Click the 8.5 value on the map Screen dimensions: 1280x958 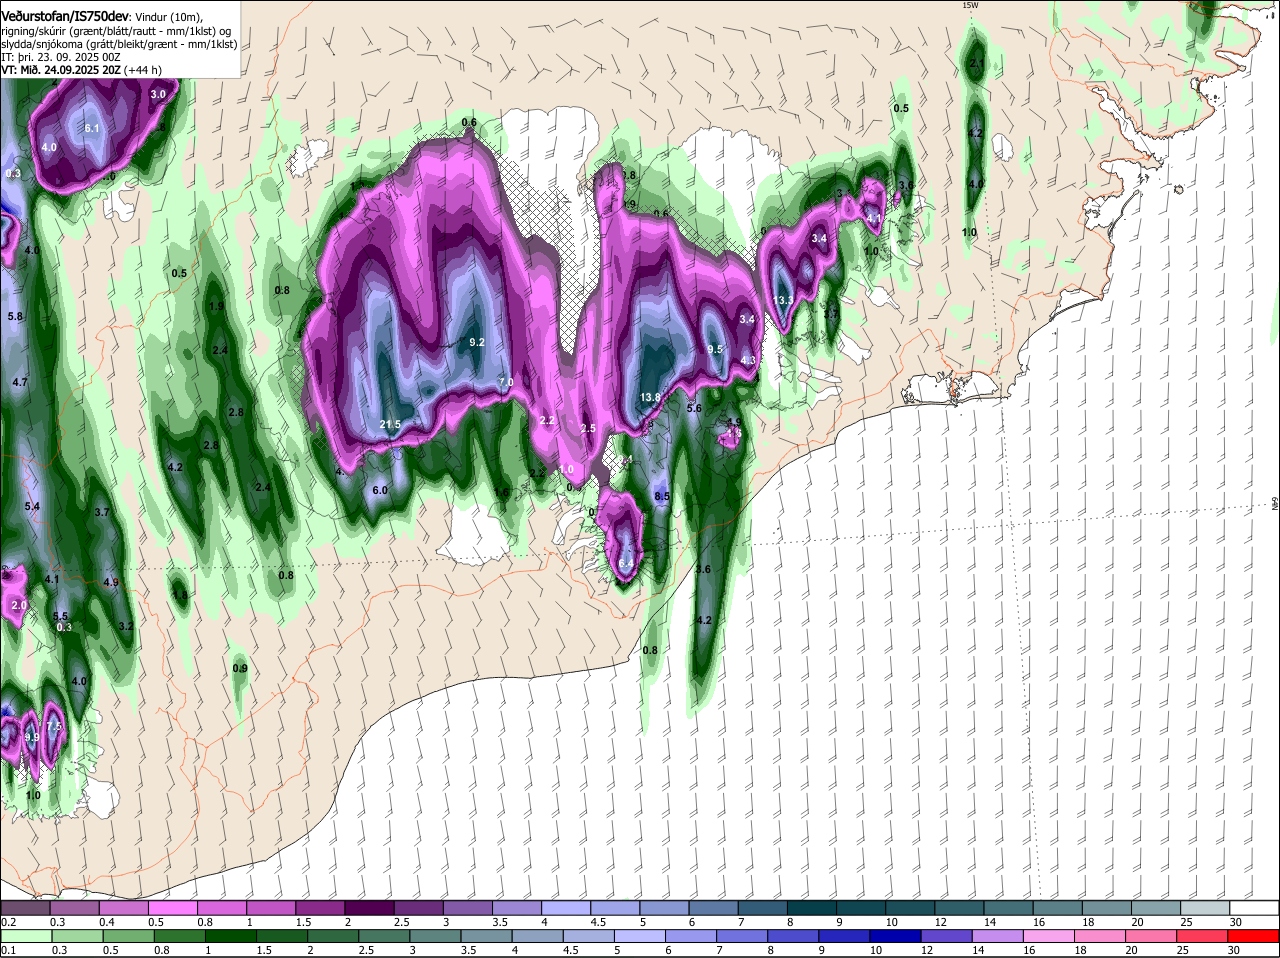(x=662, y=497)
